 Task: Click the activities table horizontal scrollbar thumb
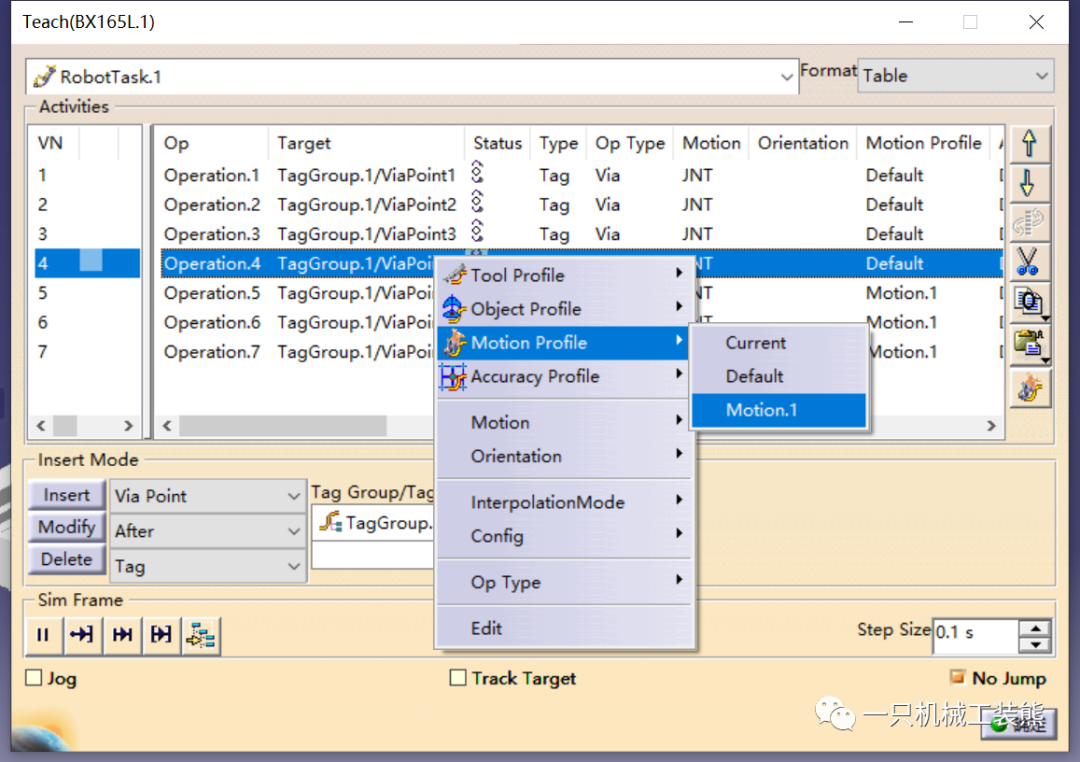(282, 426)
